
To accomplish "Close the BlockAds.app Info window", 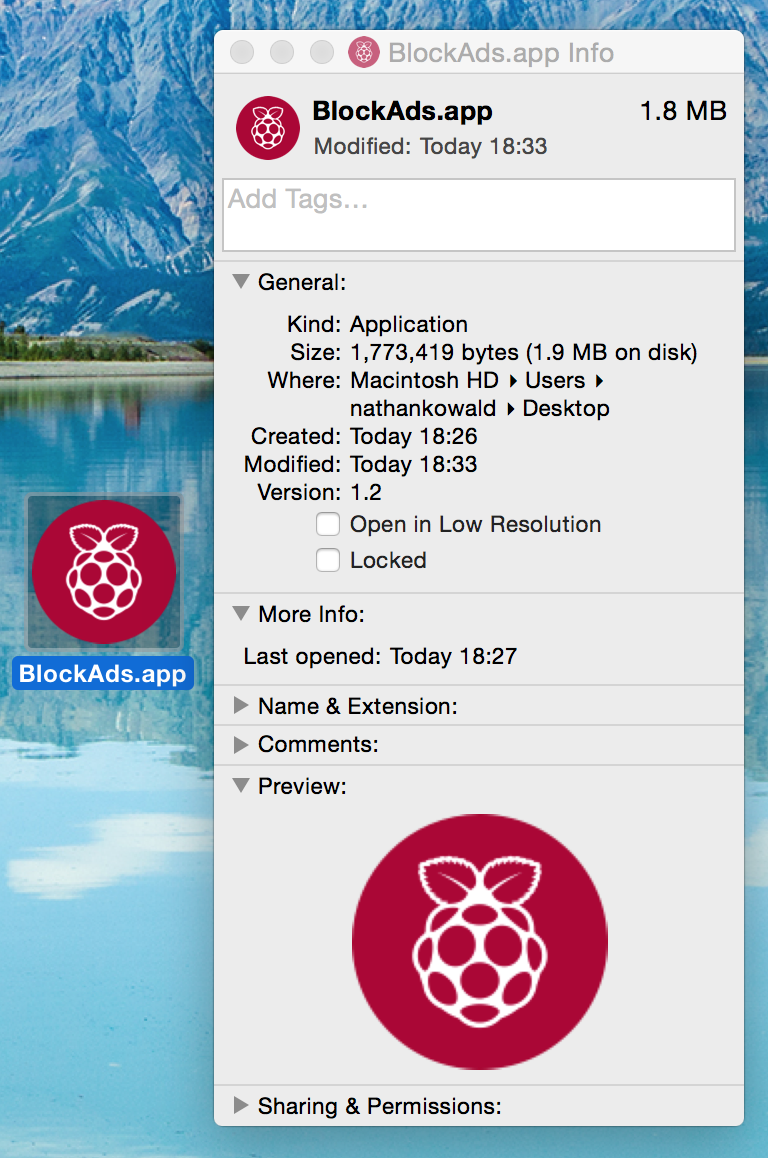I will pos(242,52).
